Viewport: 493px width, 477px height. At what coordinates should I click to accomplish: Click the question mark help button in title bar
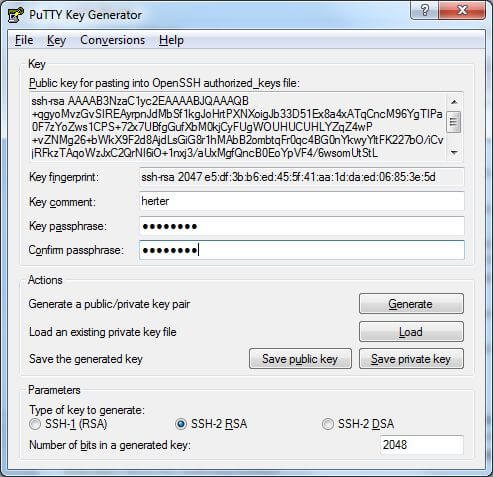[x=424, y=10]
